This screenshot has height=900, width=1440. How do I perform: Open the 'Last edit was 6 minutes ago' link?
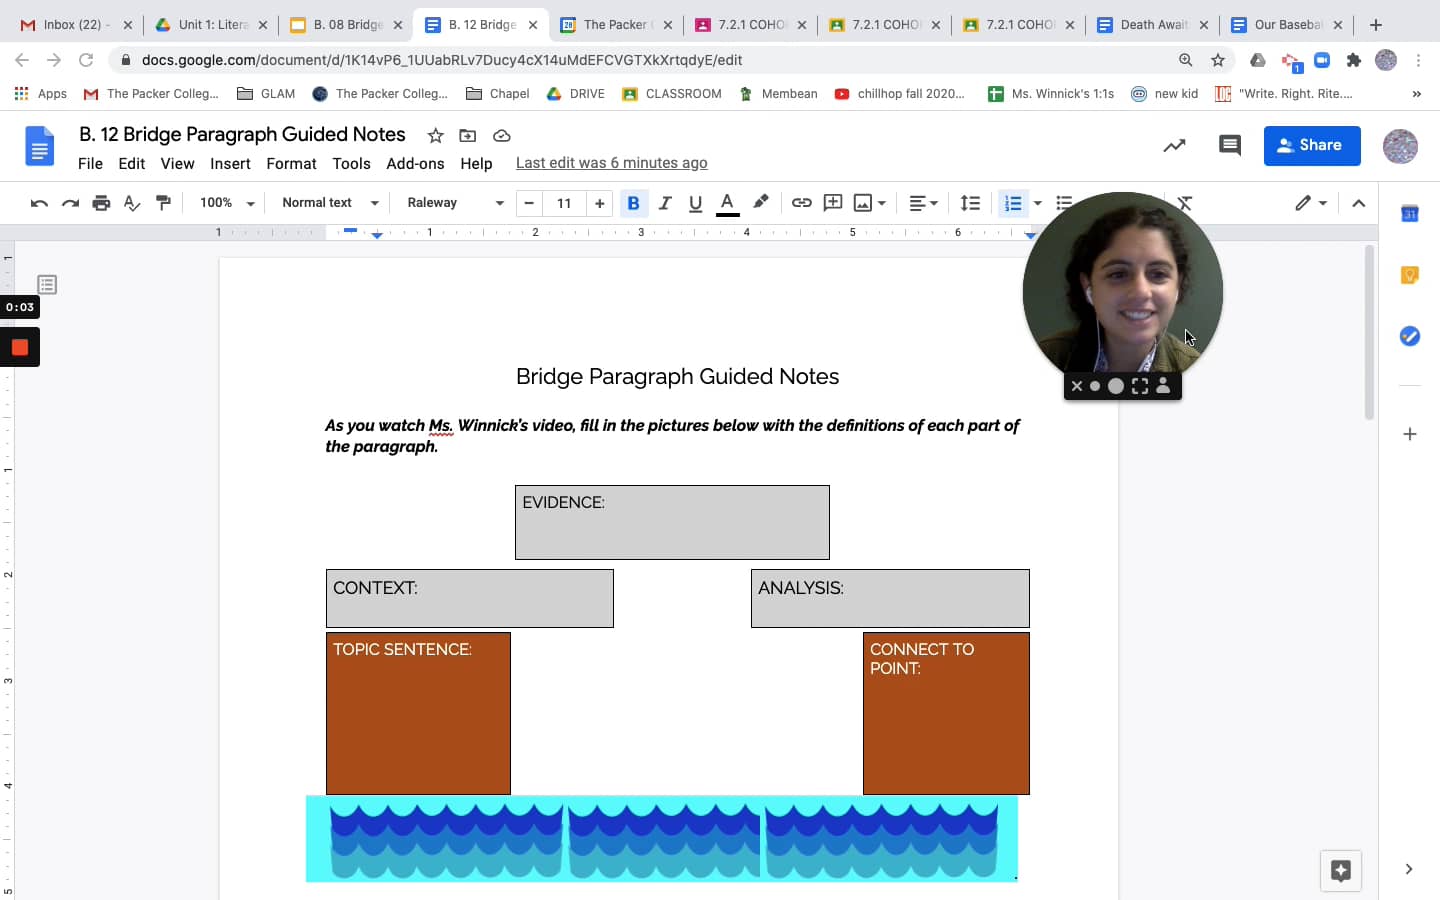(x=612, y=163)
